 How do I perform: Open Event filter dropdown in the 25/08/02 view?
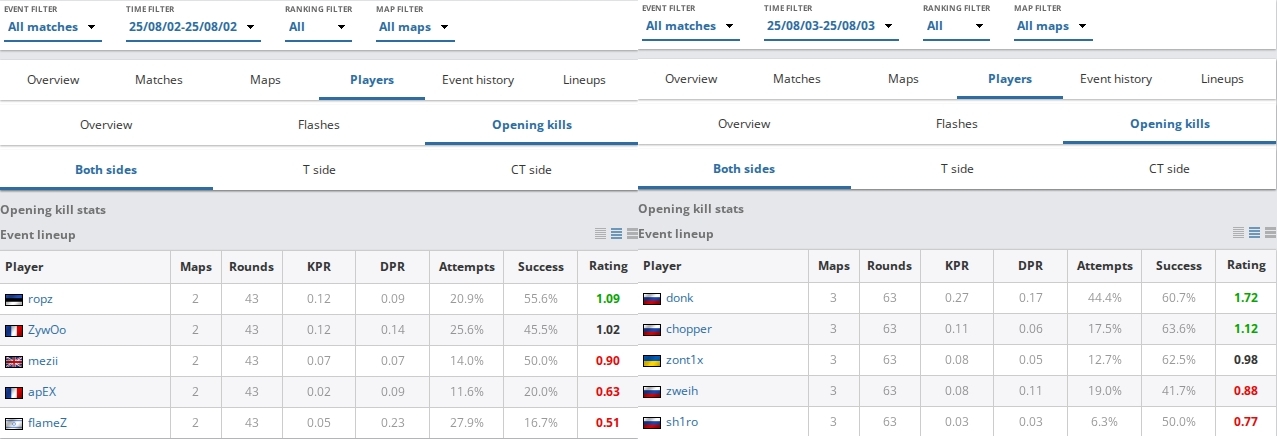click(52, 27)
